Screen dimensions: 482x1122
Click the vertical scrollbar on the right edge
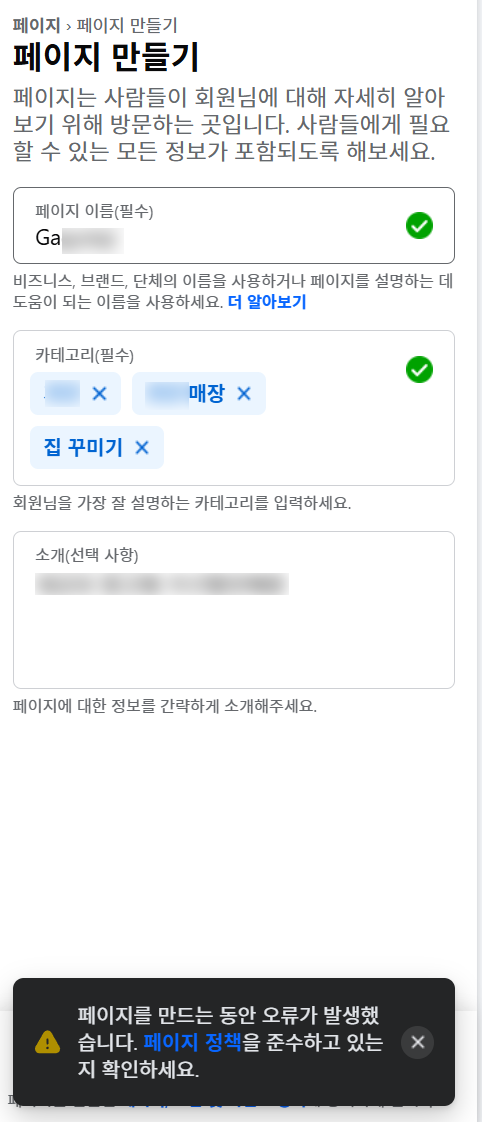479,501
